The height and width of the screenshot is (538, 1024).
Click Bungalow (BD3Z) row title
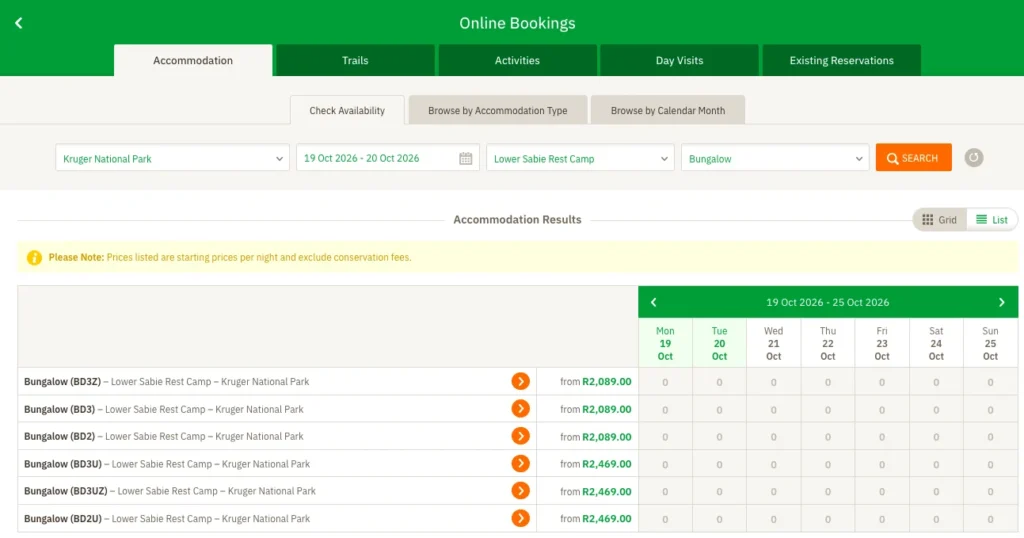point(167,381)
